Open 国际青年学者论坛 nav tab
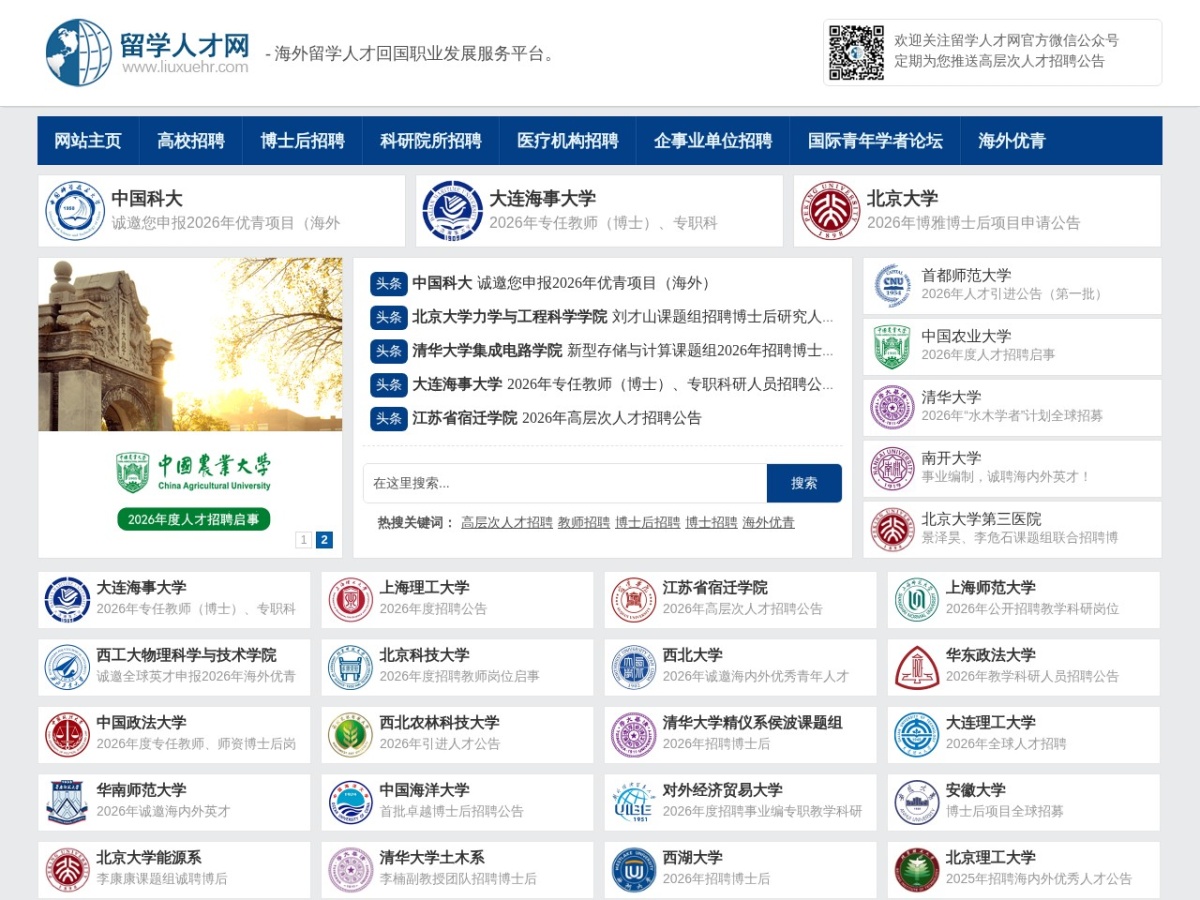 [x=875, y=140]
